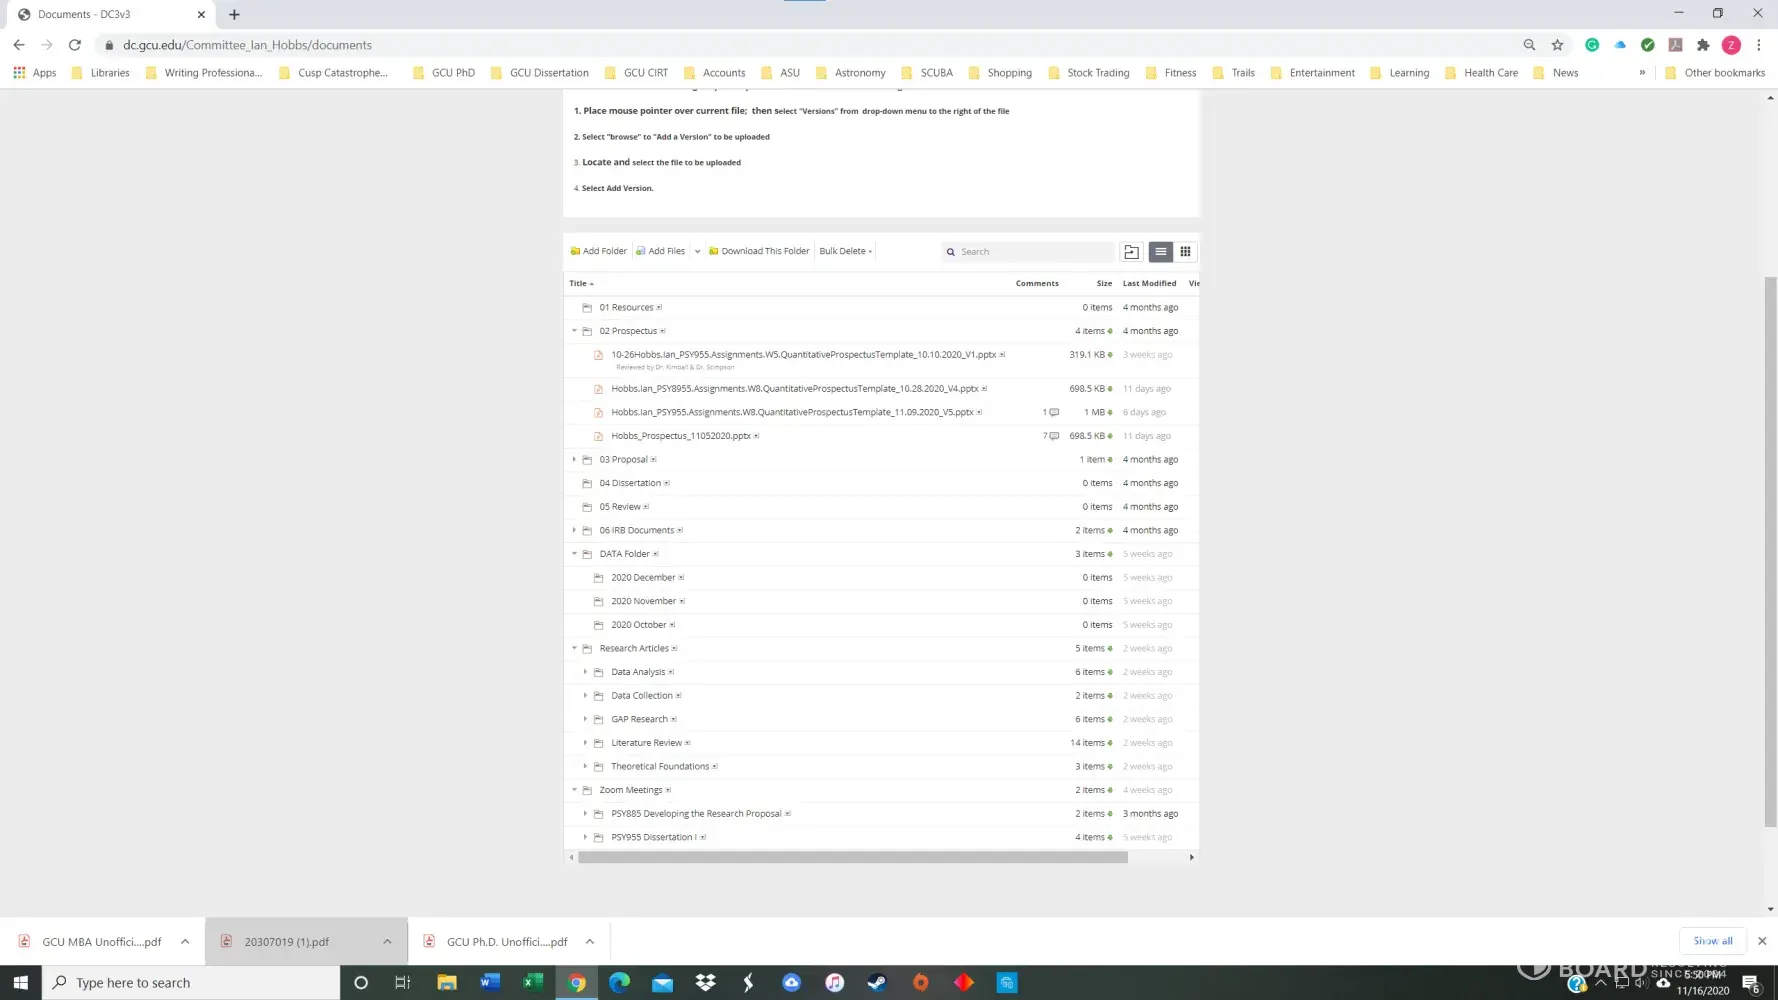This screenshot has width=1778, height=1000.
Task: Open Other bookmarks folder
Action: coord(1715,73)
